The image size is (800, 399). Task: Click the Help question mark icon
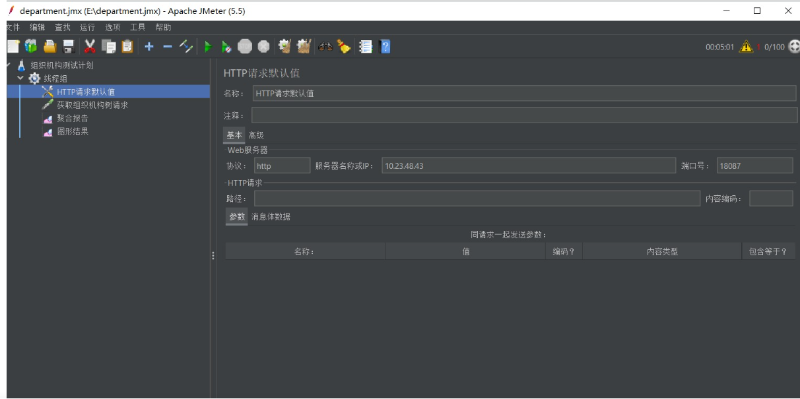385,46
